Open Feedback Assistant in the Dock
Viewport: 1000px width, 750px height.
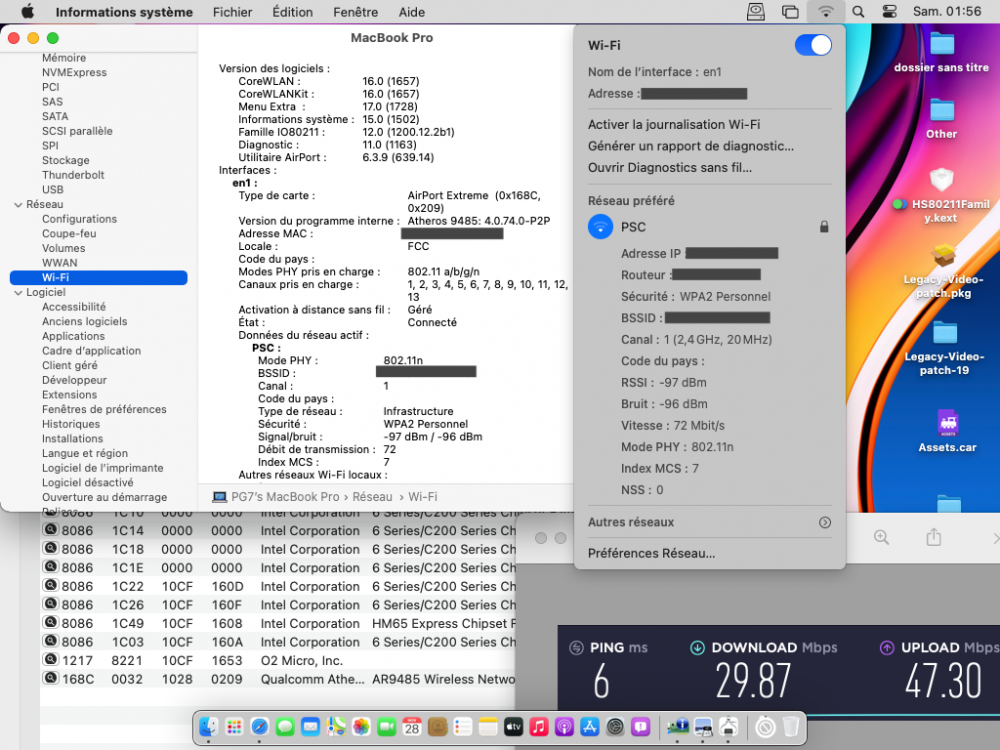click(x=640, y=726)
